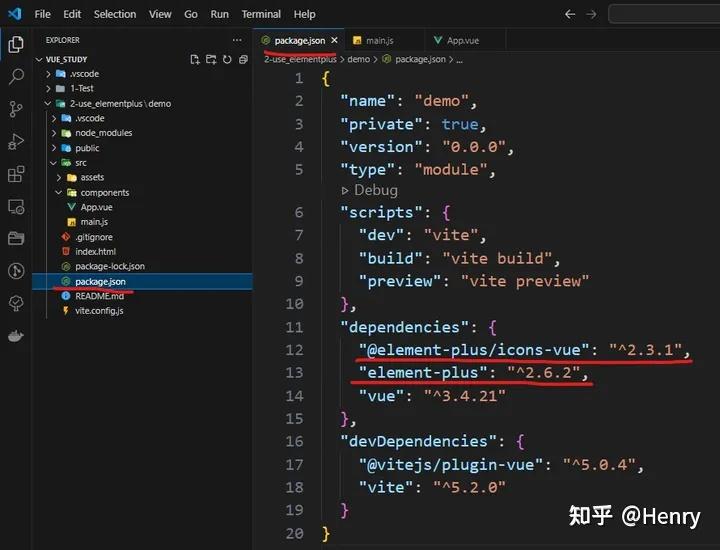
Task: Open the tree-shaped icon view in activity bar
Action: point(16,303)
